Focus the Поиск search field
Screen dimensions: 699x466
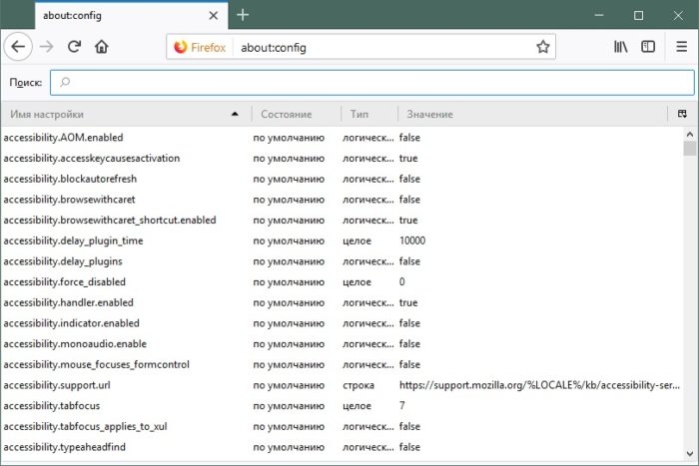pos(372,82)
